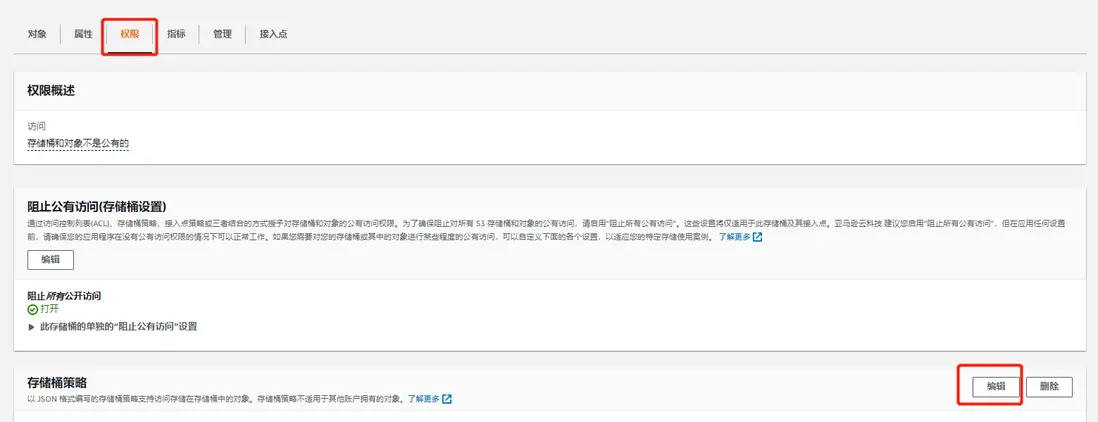Viewport: 1098px width, 422px height.
Task: Click the green 打开 status text
Action: click(49, 309)
